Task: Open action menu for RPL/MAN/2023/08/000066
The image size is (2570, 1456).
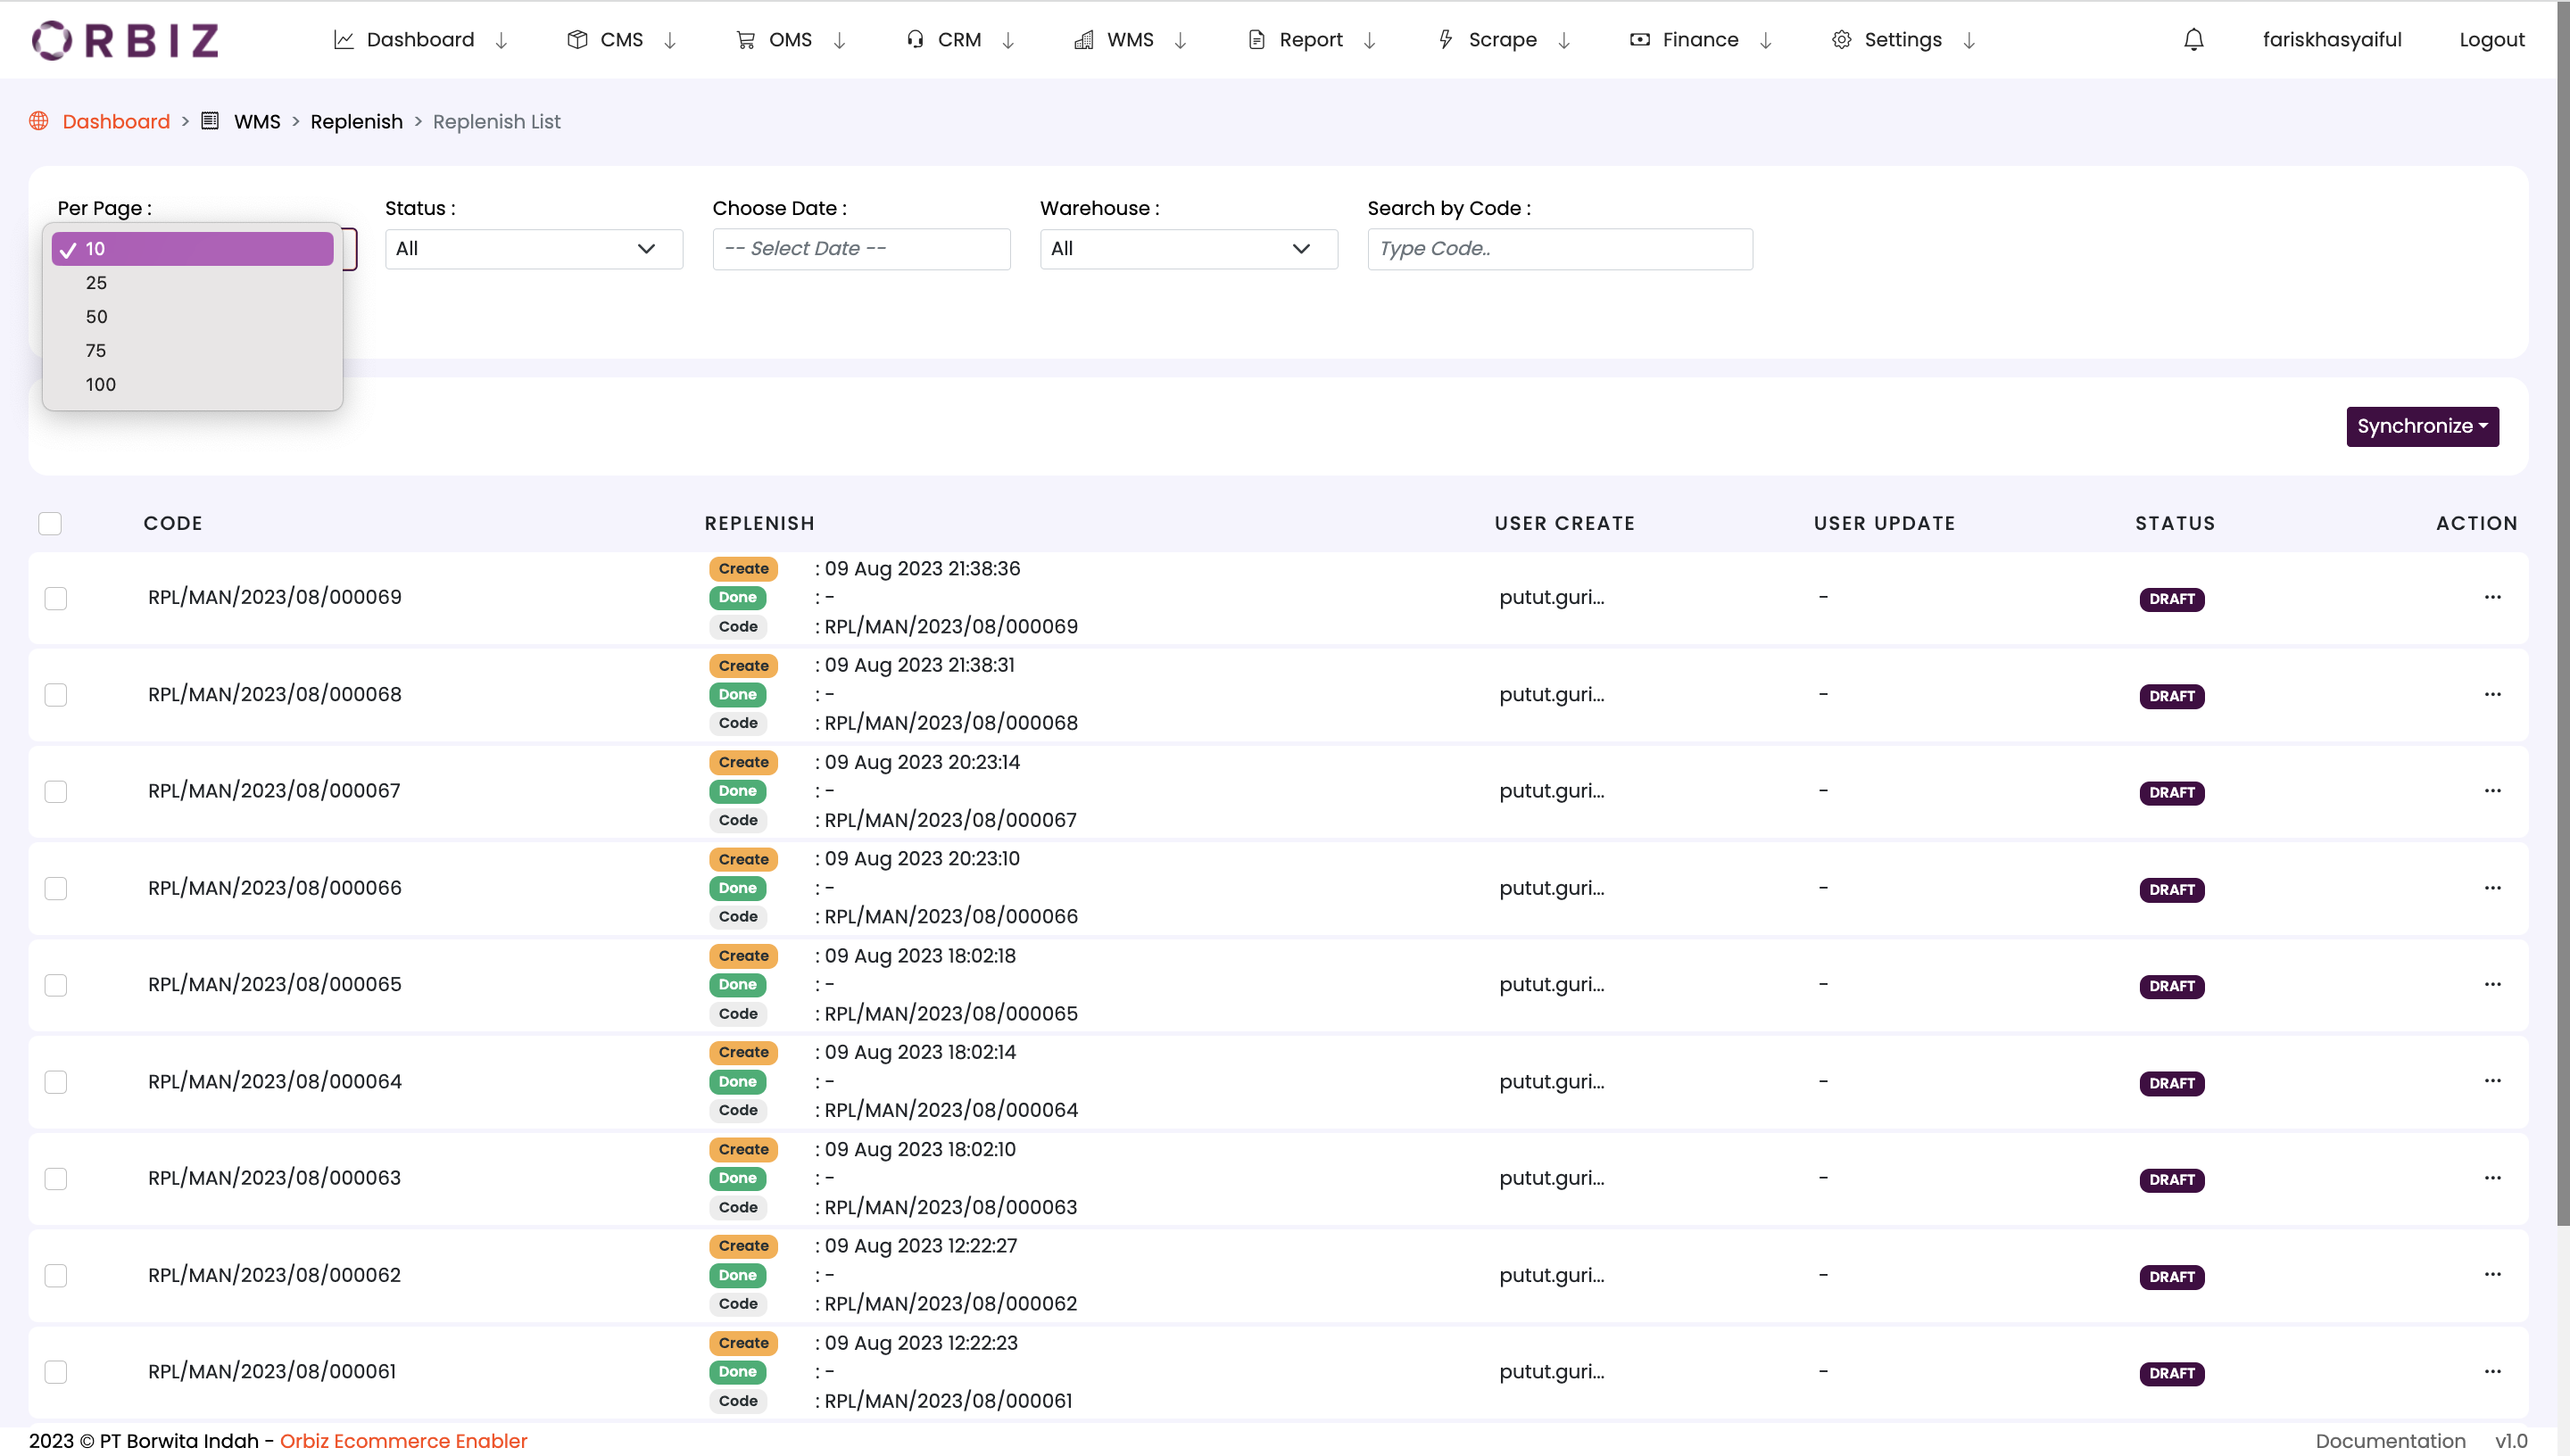Action: pyautogui.click(x=2492, y=888)
